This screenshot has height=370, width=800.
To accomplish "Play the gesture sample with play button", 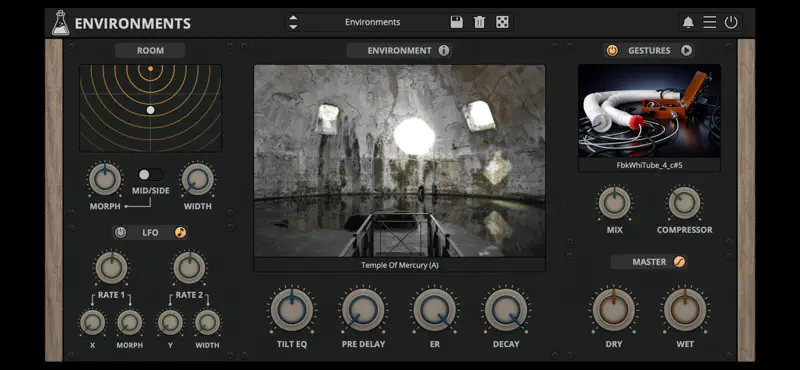I will click(686, 51).
